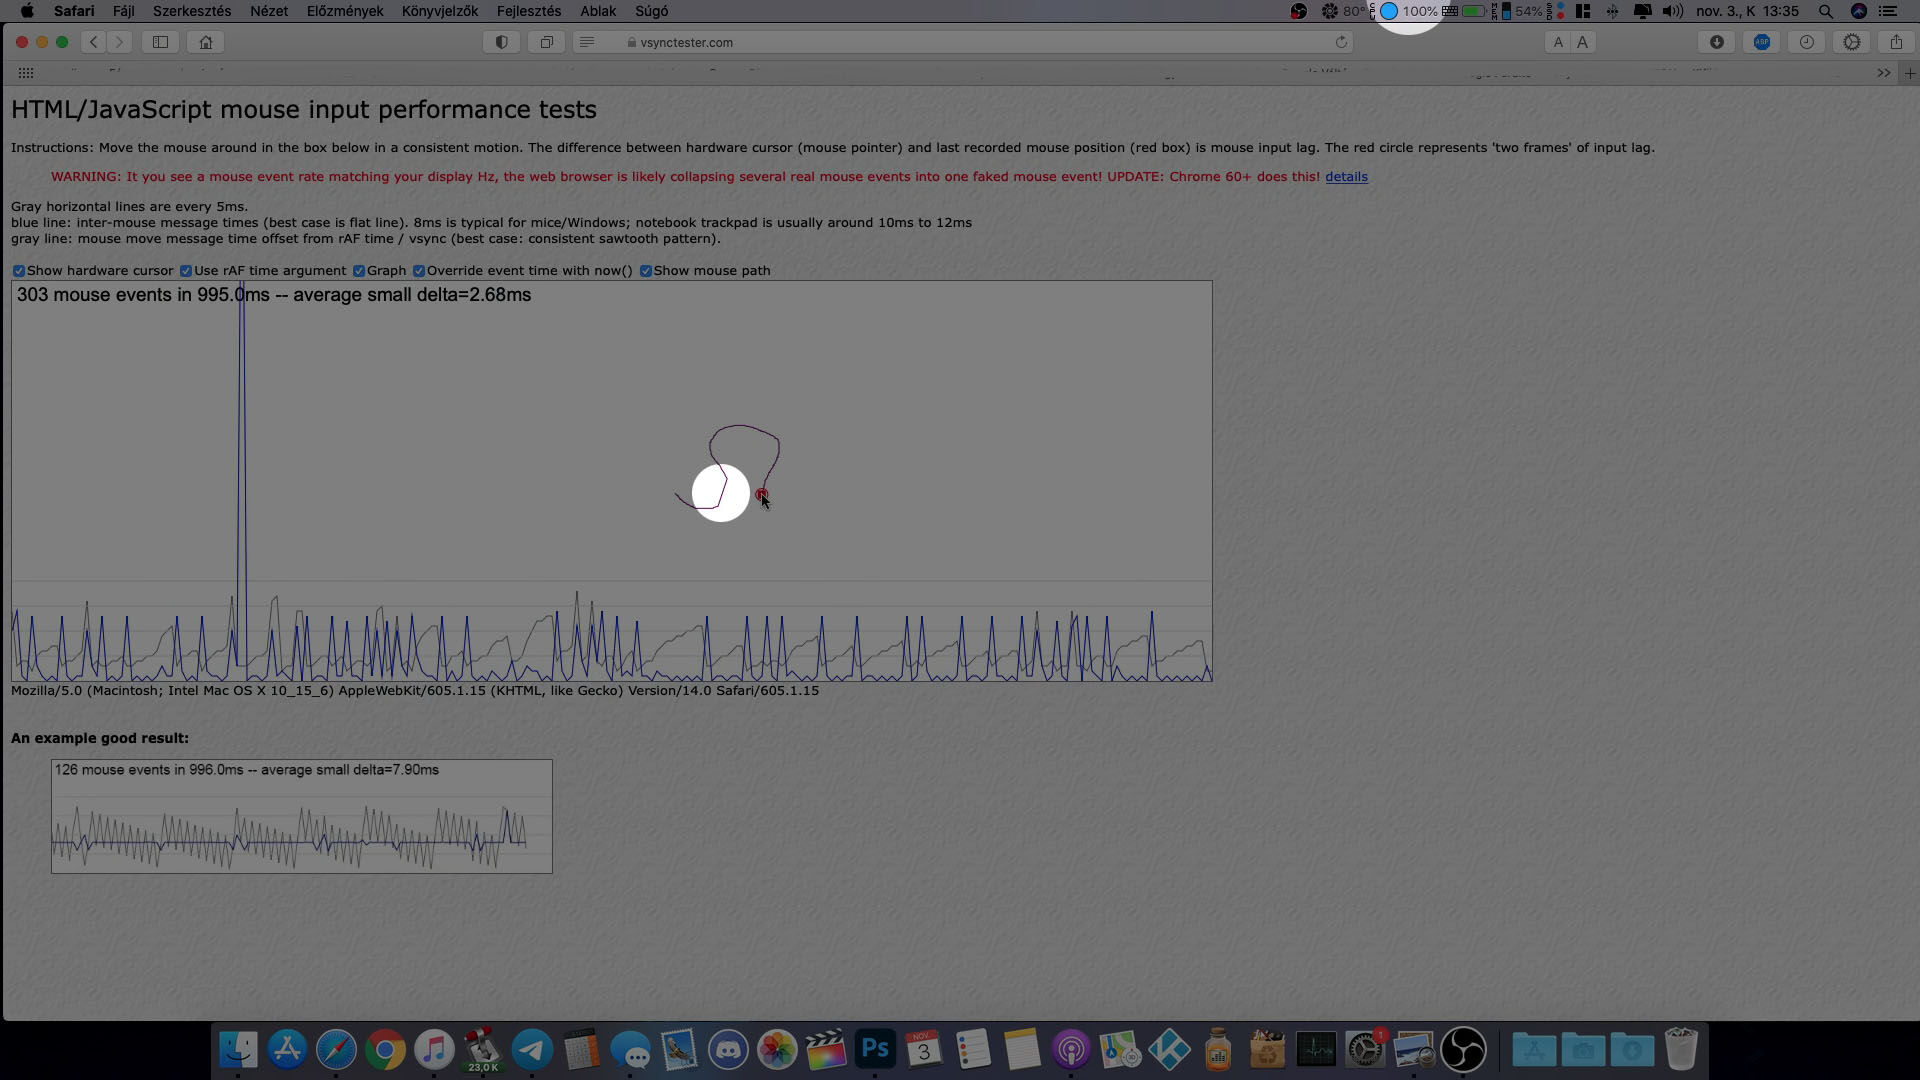This screenshot has height=1080, width=1920.
Task: Open Discord from the Dock
Action: point(728,1050)
